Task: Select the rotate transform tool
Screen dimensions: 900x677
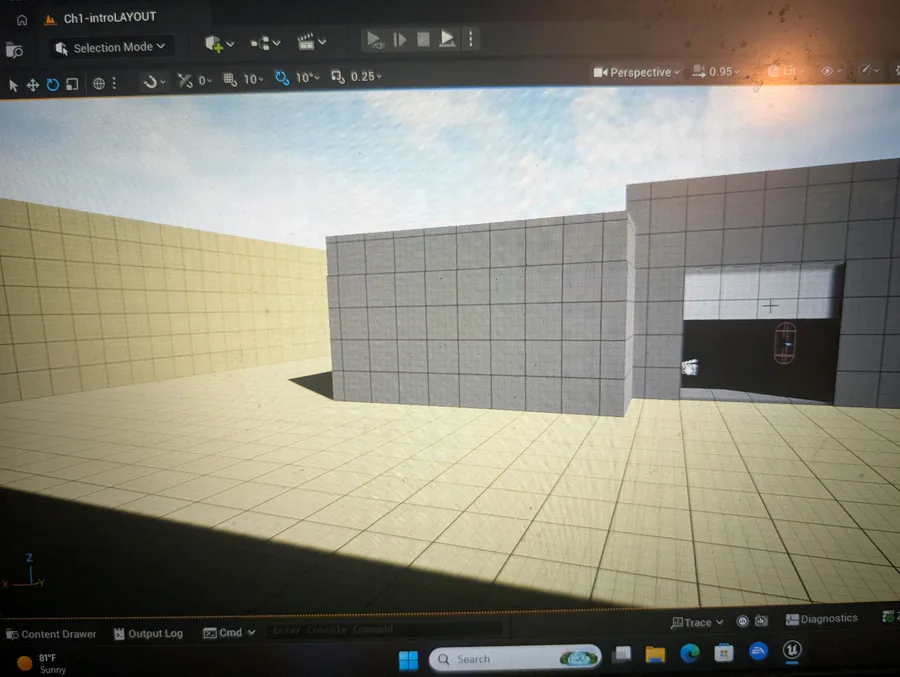Action: pyautogui.click(x=52, y=84)
